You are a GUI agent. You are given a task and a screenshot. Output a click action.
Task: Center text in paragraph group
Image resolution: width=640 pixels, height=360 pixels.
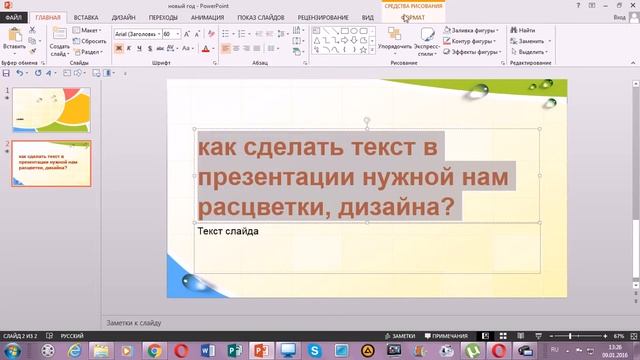point(236,49)
